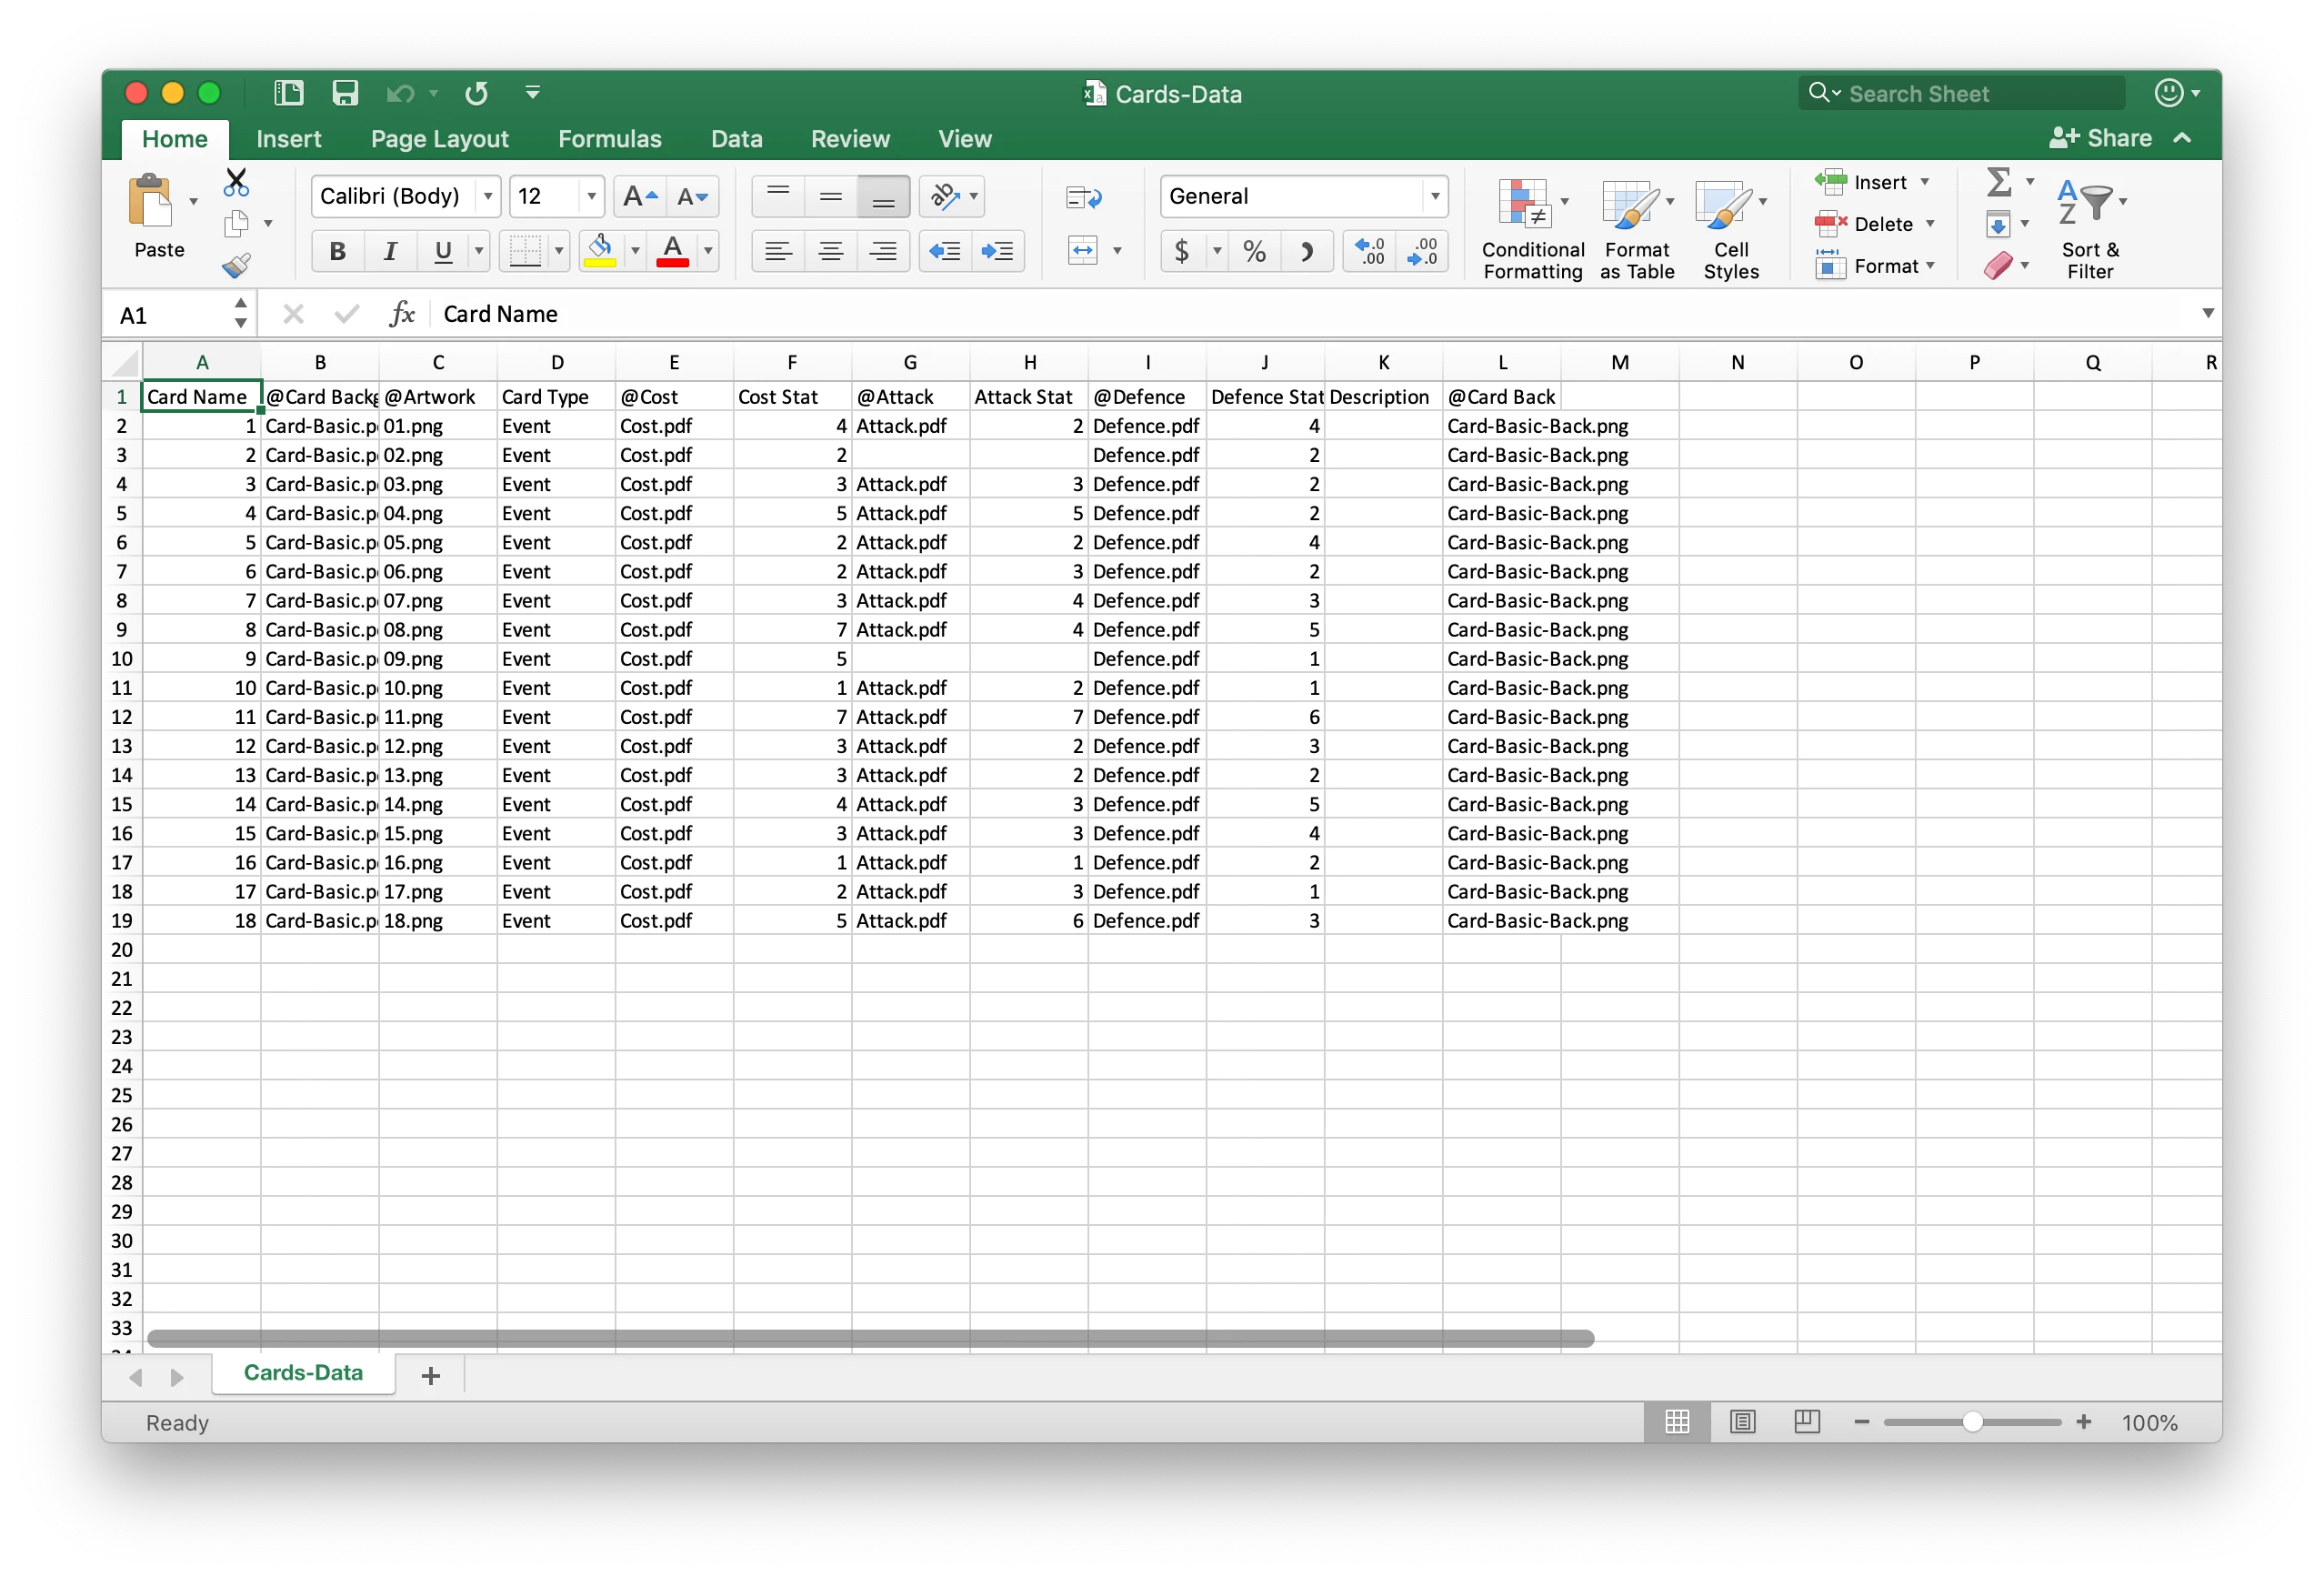This screenshot has height=1577, width=2324.
Task: Click the Share button
Action: 2100,139
